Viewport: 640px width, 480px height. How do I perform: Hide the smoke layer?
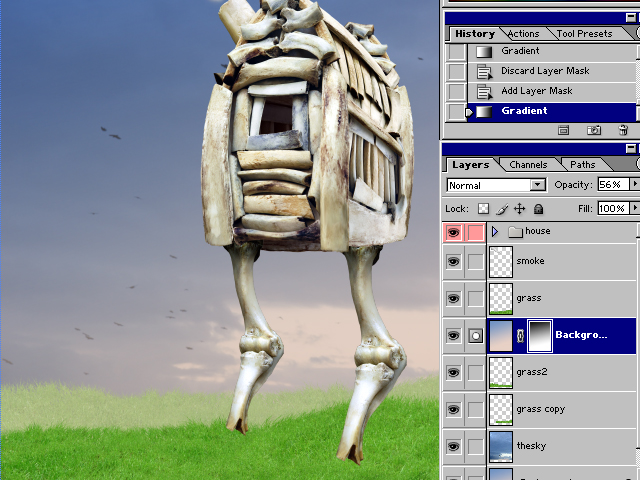454,261
